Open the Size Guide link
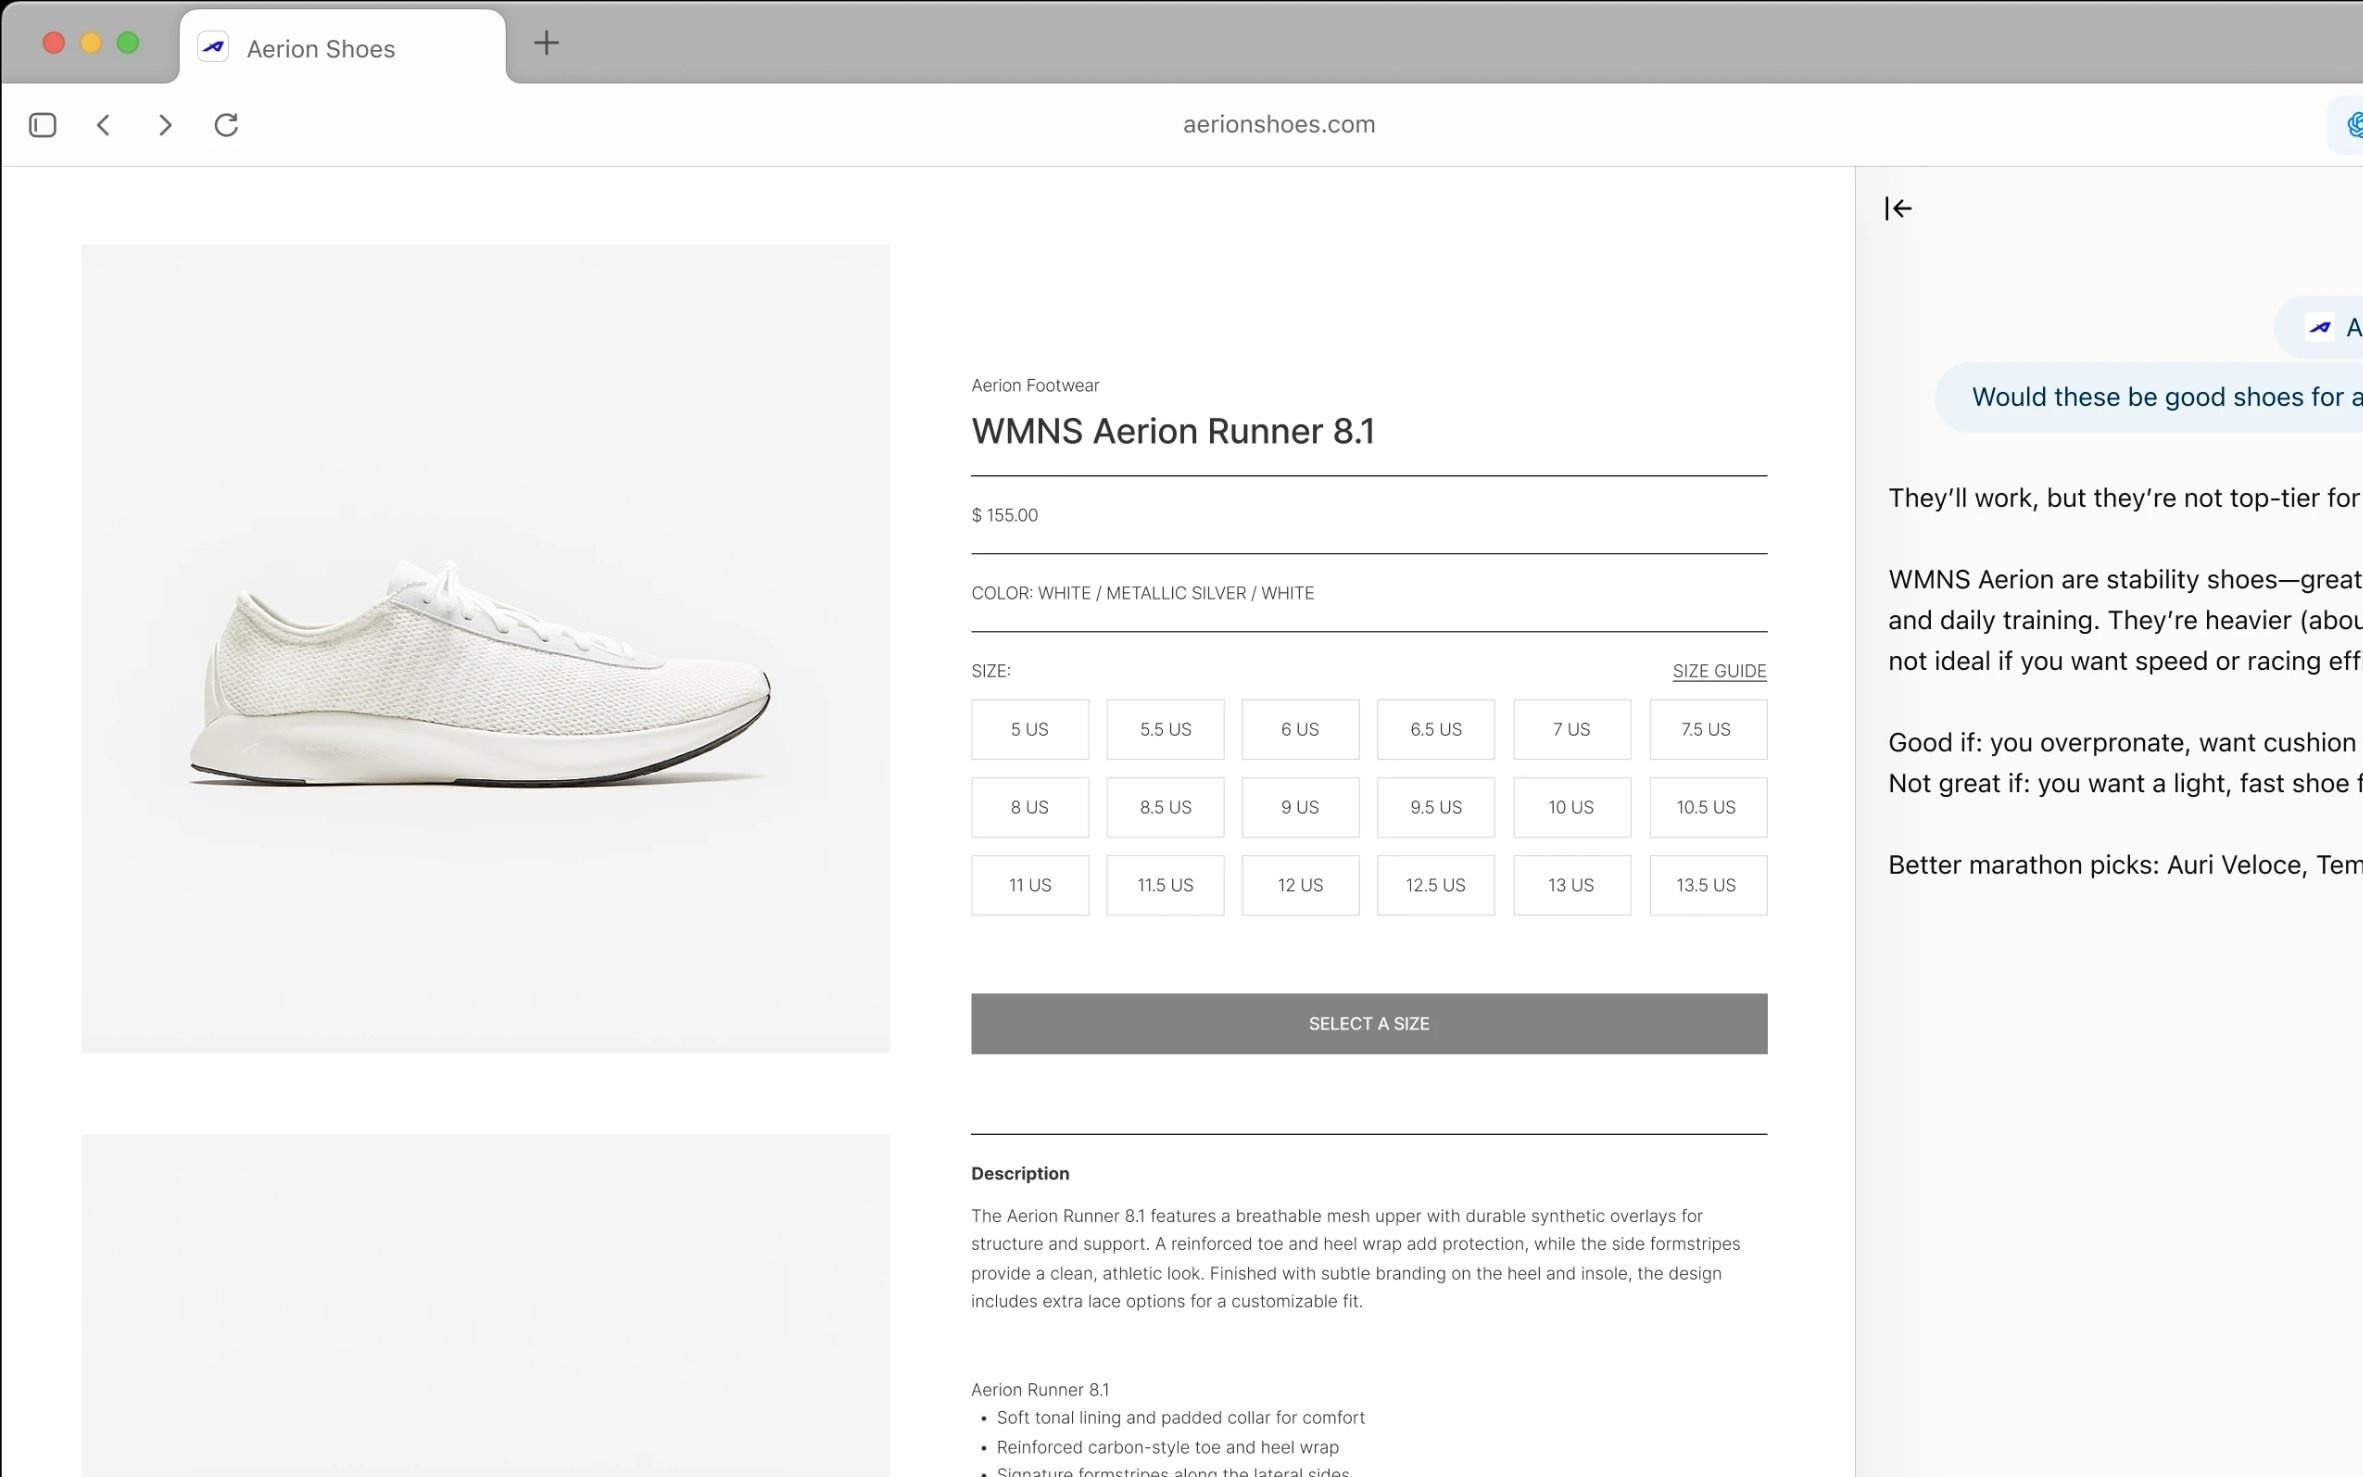 pyautogui.click(x=1718, y=671)
